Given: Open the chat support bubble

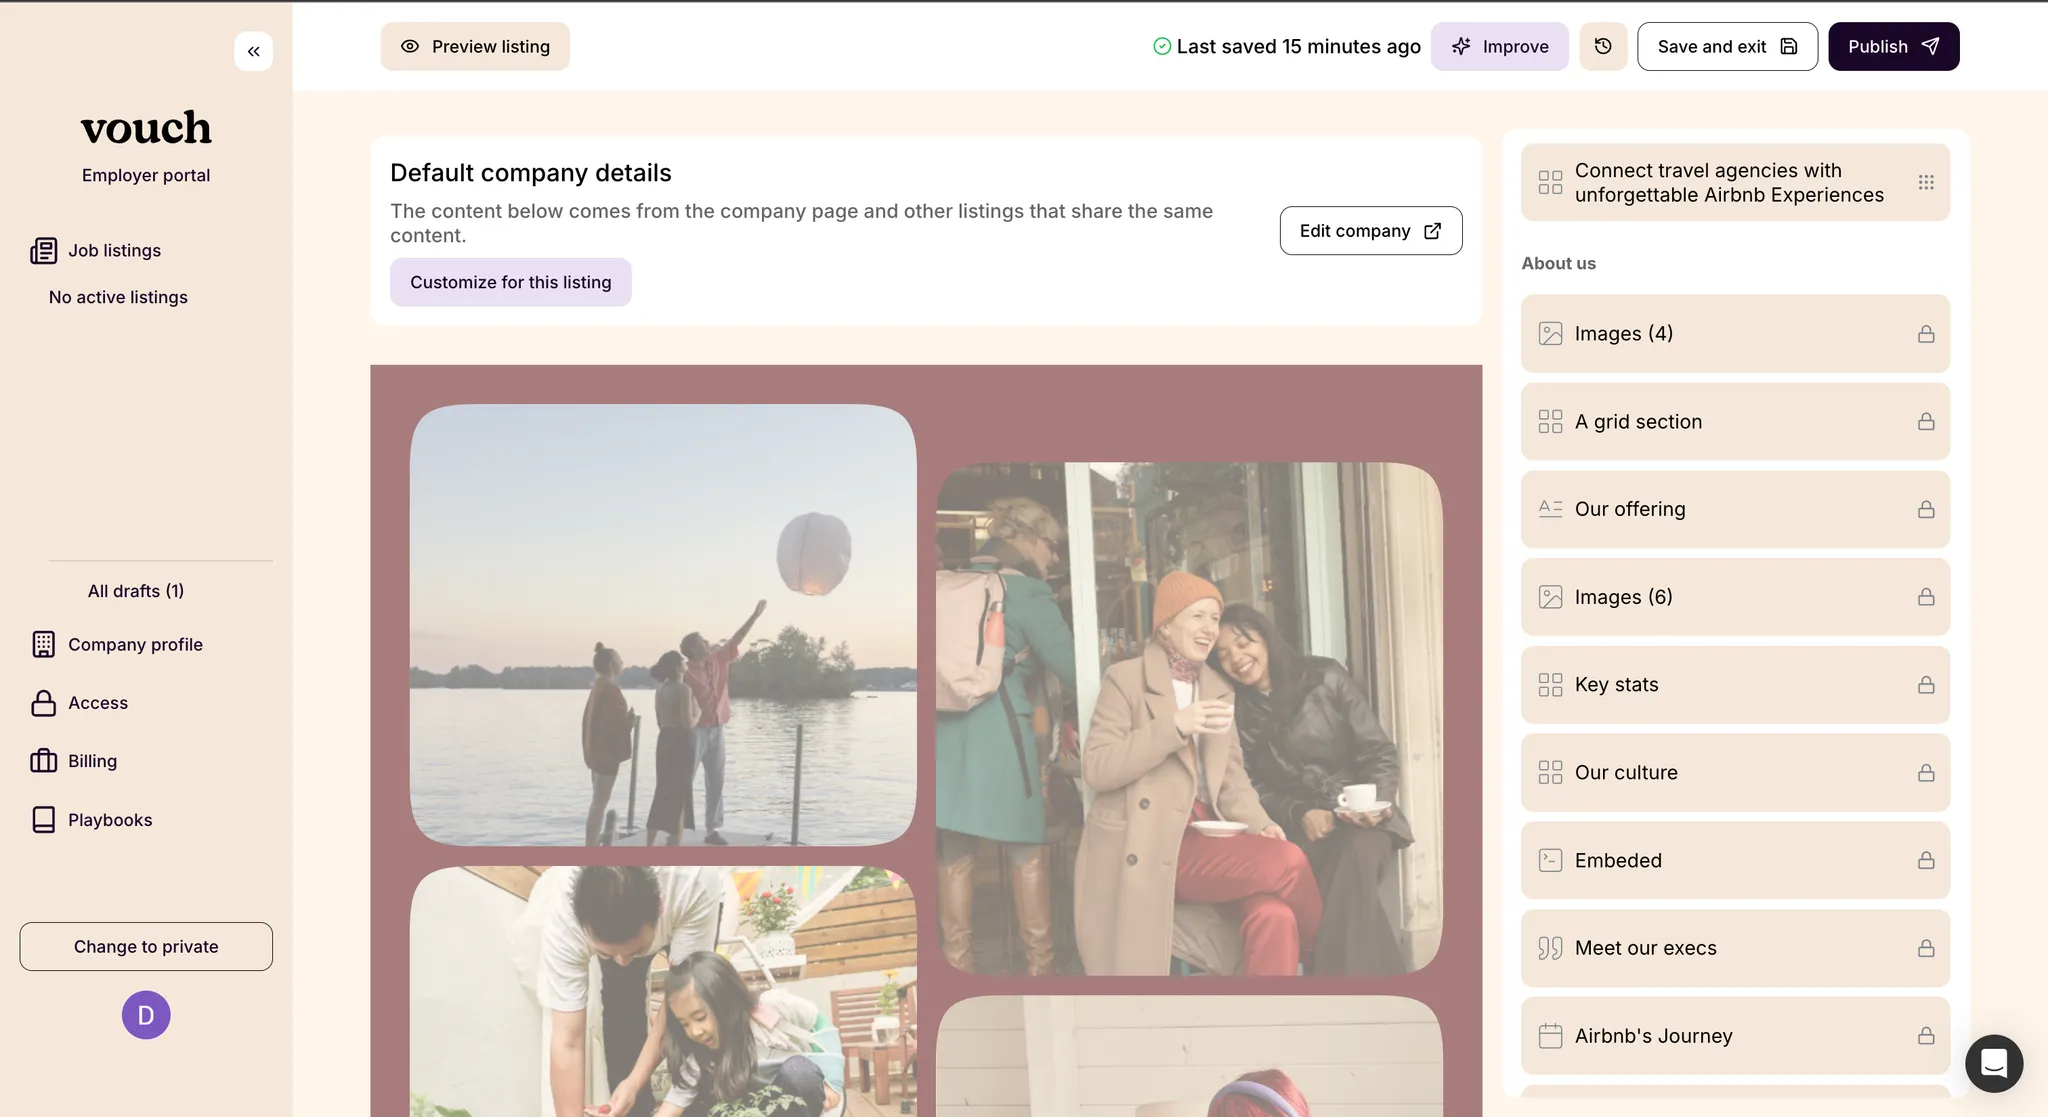Looking at the screenshot, I should [1994, 1064].
